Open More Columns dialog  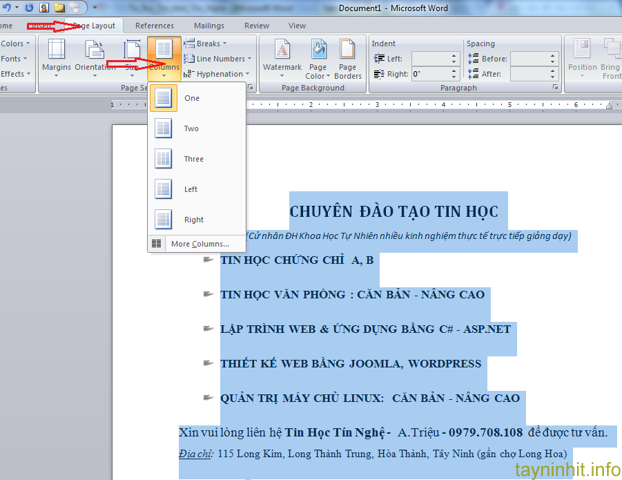[x=196, y=243]
